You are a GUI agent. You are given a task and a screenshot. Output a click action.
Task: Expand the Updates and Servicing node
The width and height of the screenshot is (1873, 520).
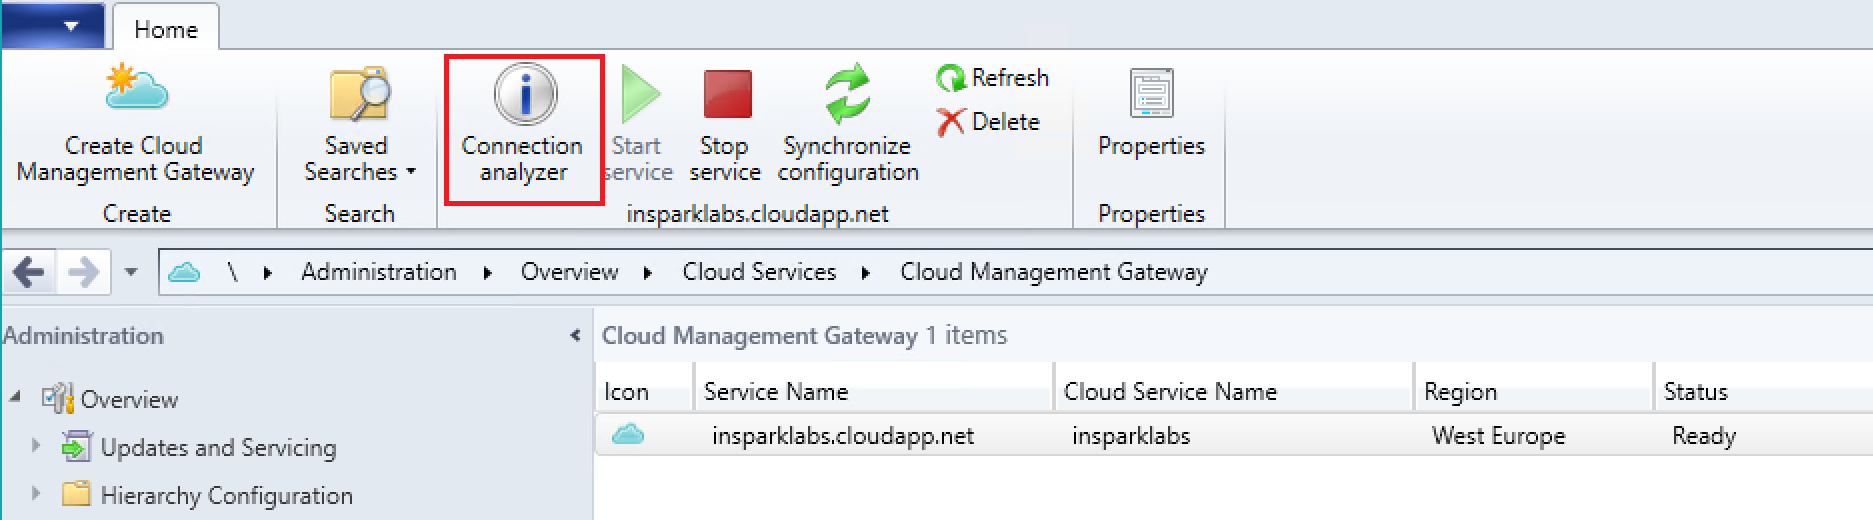[x=37, y=446]
